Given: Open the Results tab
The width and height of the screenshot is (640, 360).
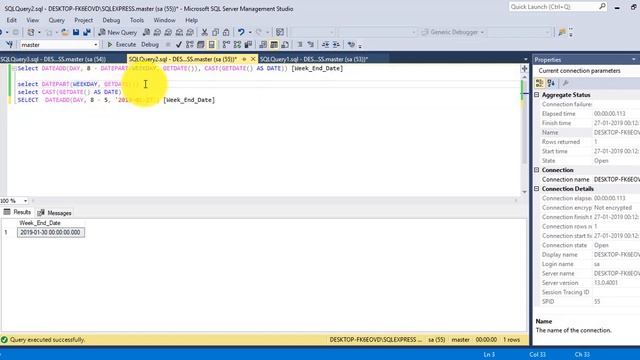Looking at the screenshot, I should [x=18, y=212].
